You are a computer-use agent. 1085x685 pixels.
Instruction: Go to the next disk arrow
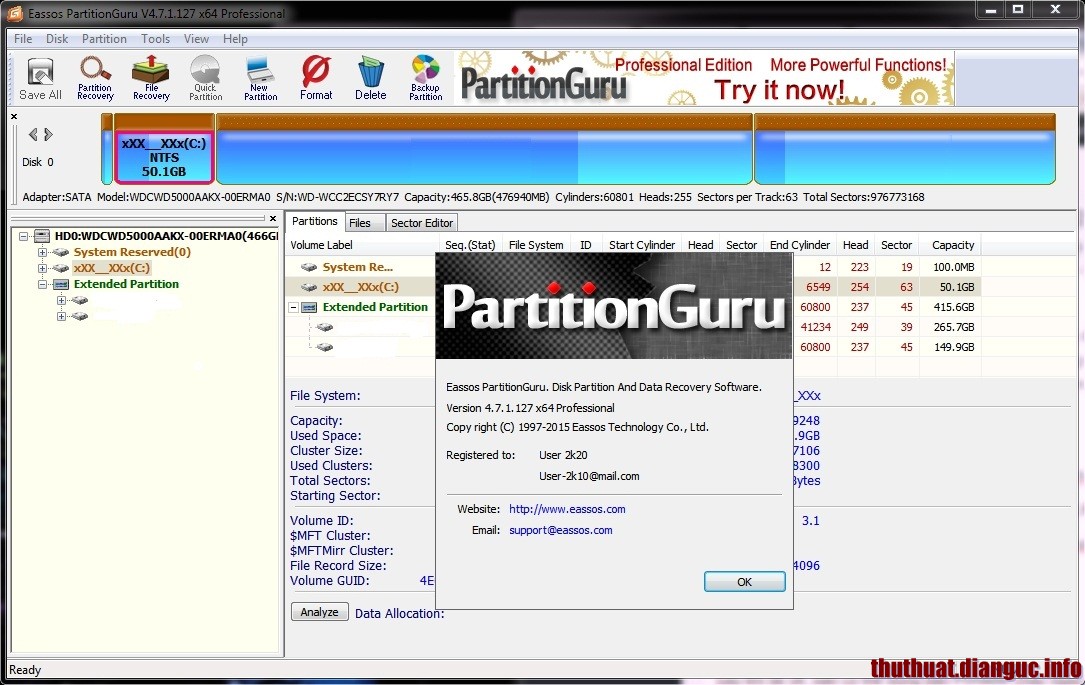tap(48, 134)
